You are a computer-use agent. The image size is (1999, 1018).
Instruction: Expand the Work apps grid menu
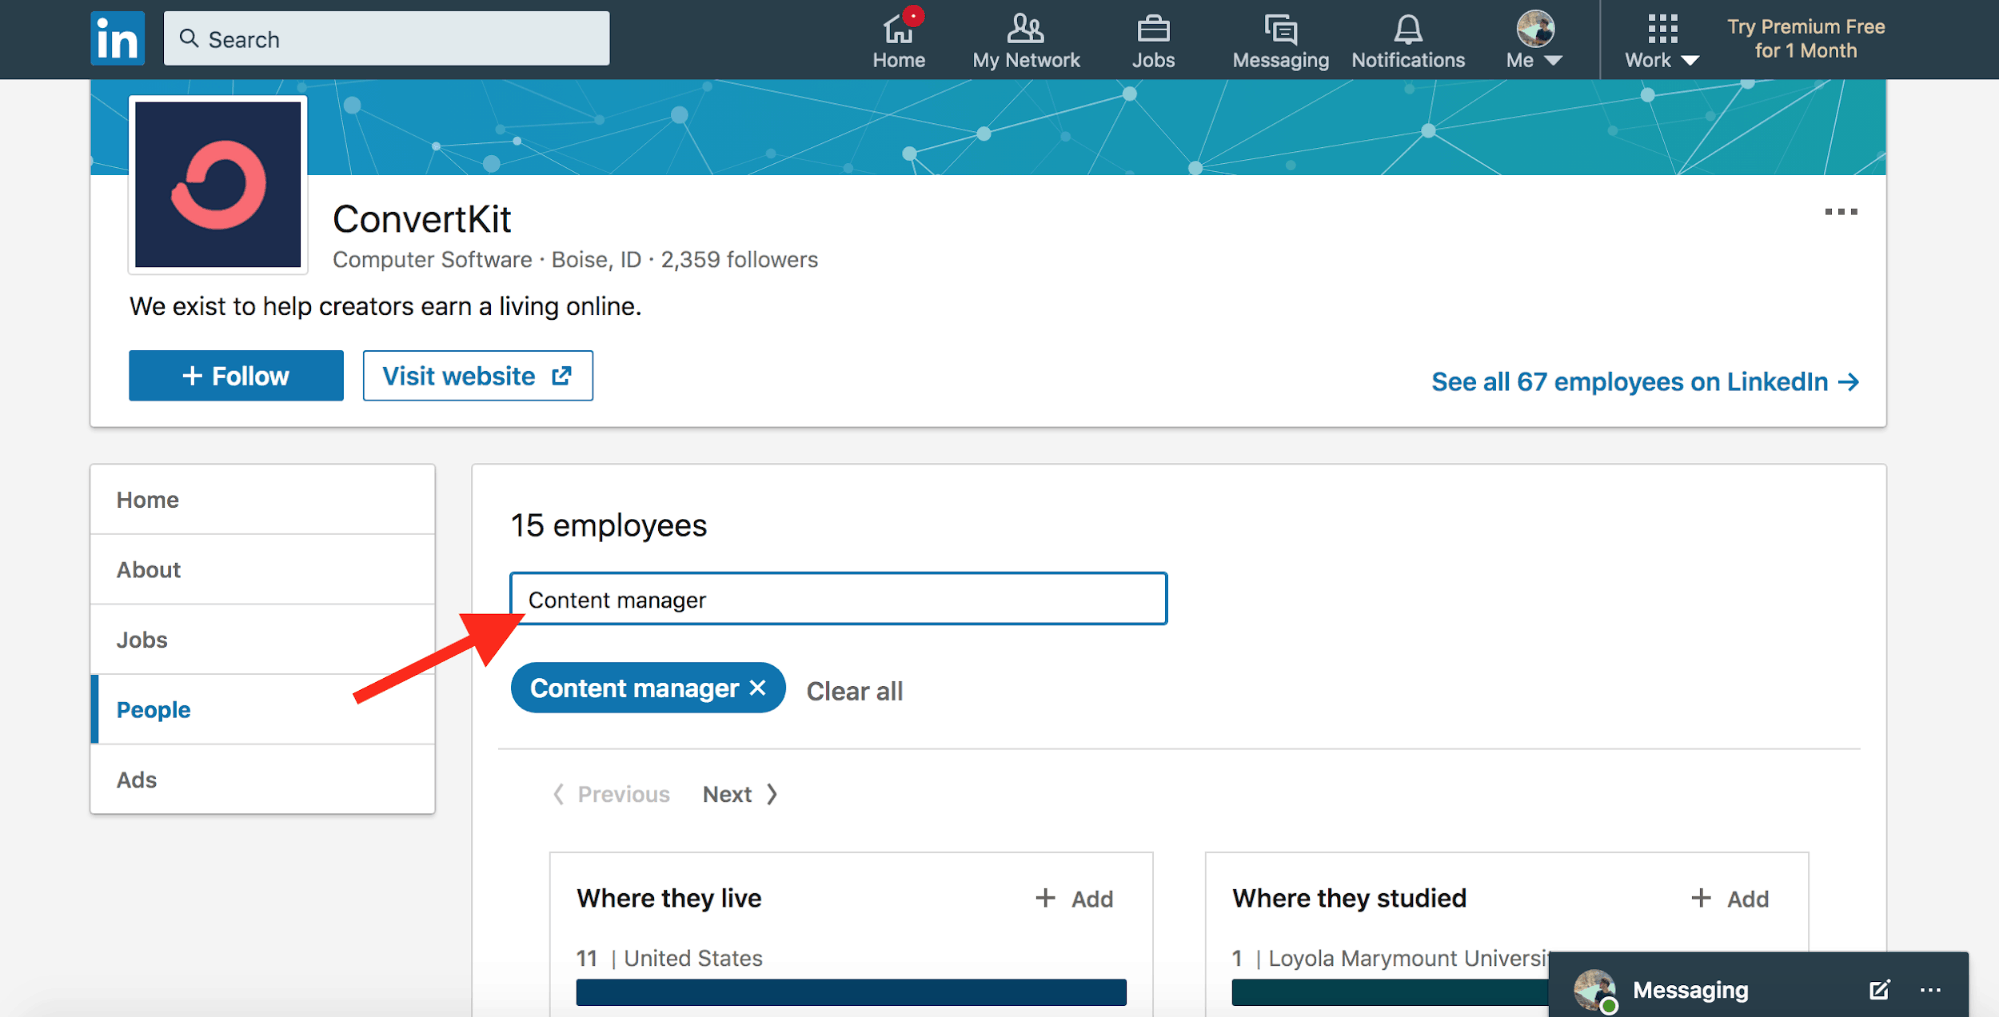1662,40
